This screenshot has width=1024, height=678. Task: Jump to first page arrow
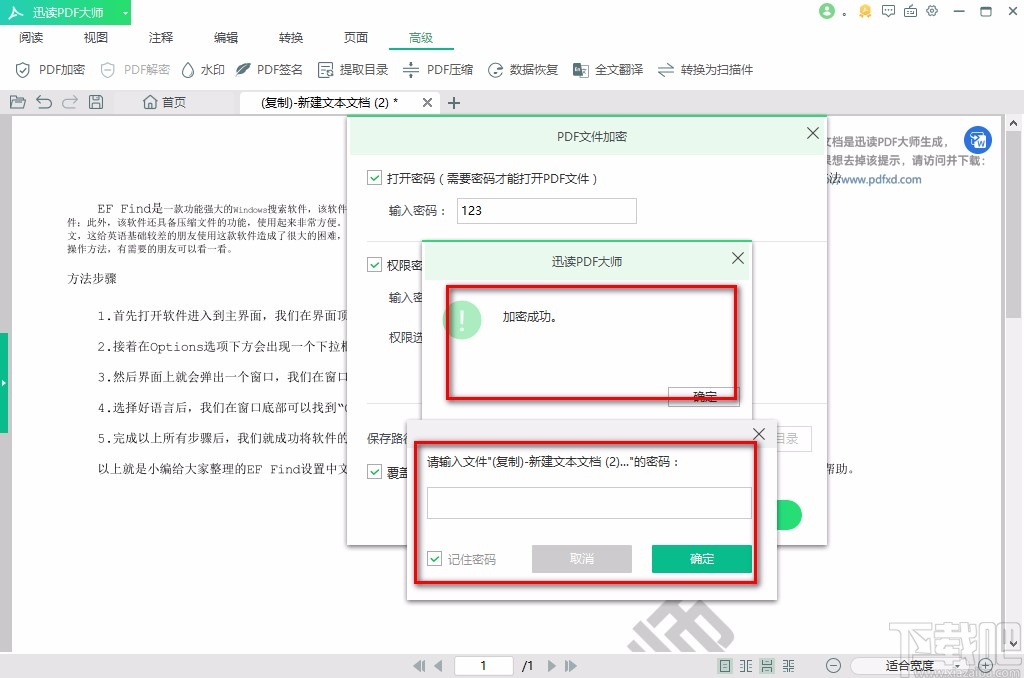coord(419,666)
